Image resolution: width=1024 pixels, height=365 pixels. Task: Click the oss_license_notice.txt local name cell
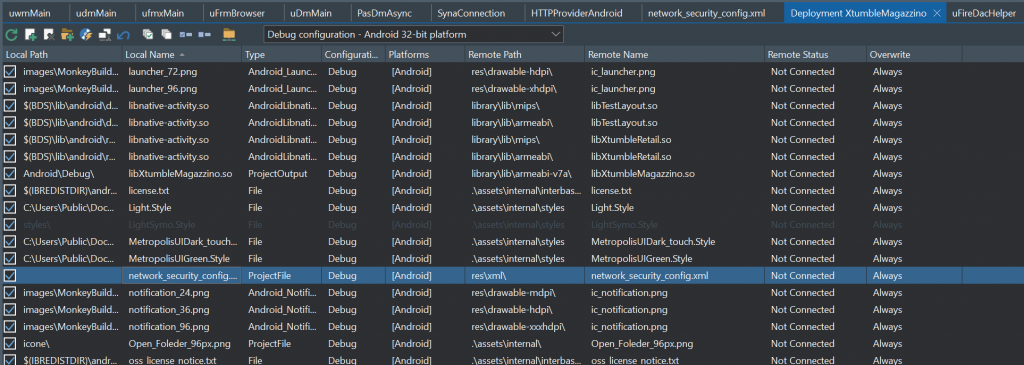point(182,360)
